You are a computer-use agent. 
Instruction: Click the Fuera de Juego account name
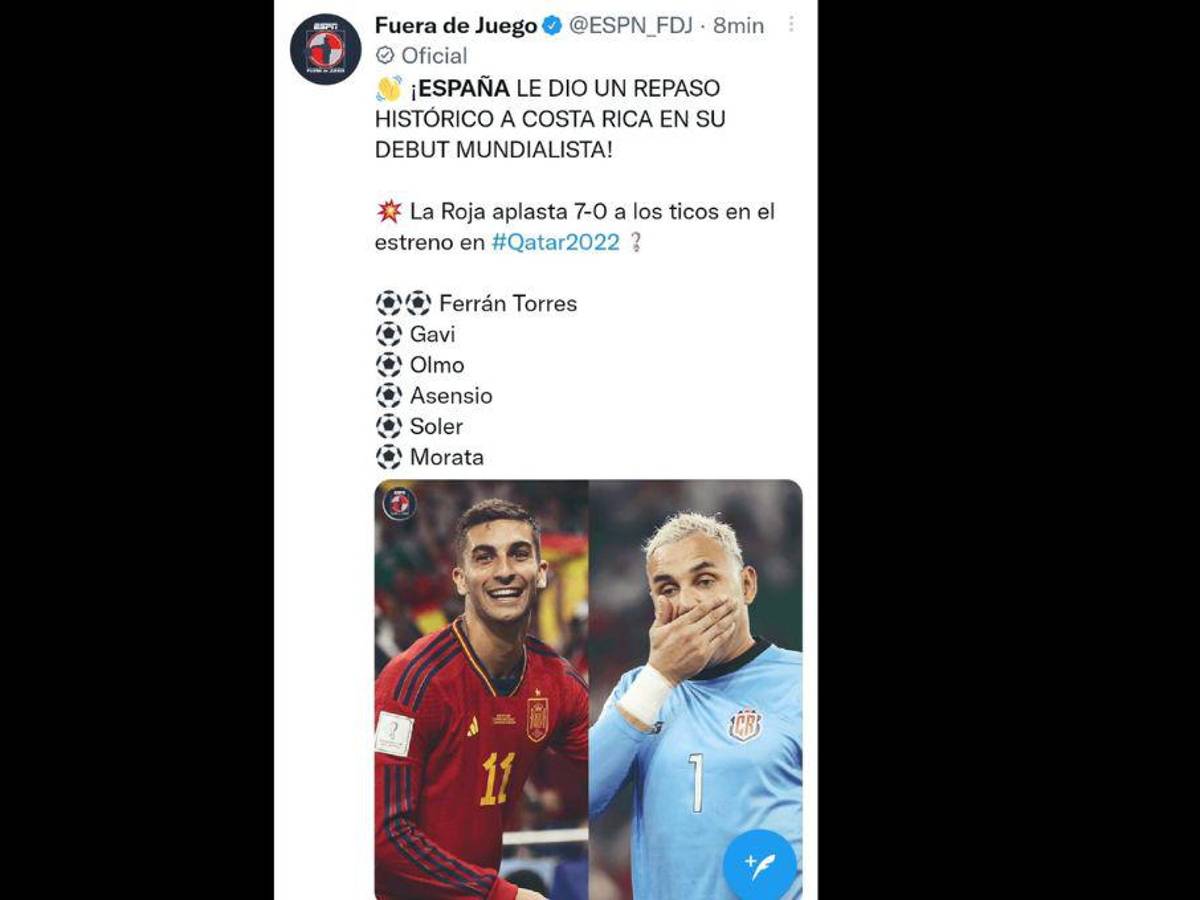[x=456, y=25]
